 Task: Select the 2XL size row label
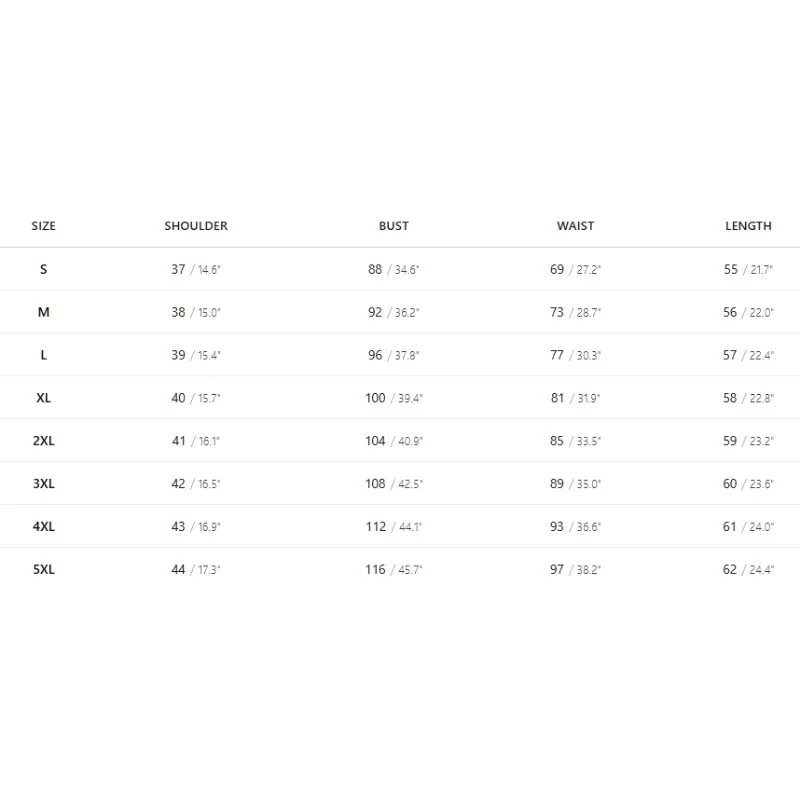[43, 441]
